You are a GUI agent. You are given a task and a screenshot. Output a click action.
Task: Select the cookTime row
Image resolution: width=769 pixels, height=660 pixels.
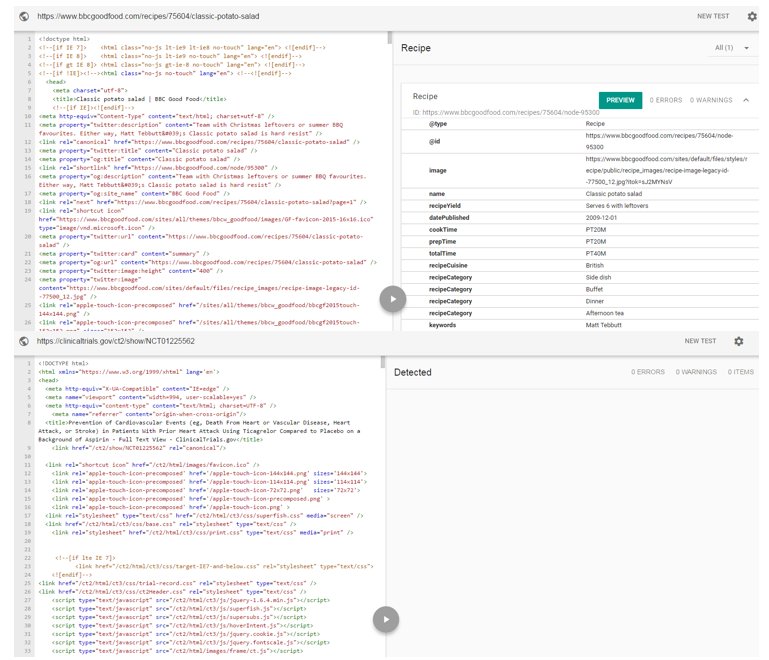pyautogui.click(x=580, y=229)
